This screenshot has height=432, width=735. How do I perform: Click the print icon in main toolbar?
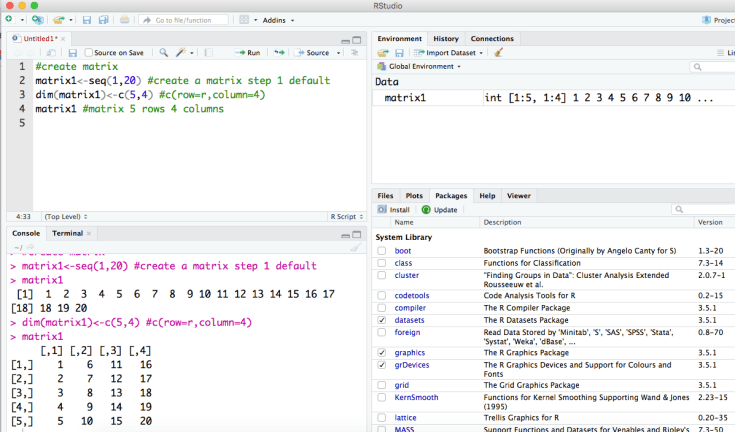124,19
